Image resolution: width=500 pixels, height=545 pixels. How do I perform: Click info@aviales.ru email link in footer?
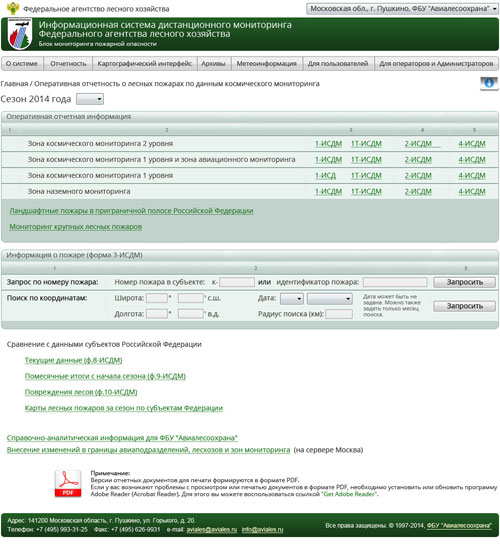click(x=262, y=530)
